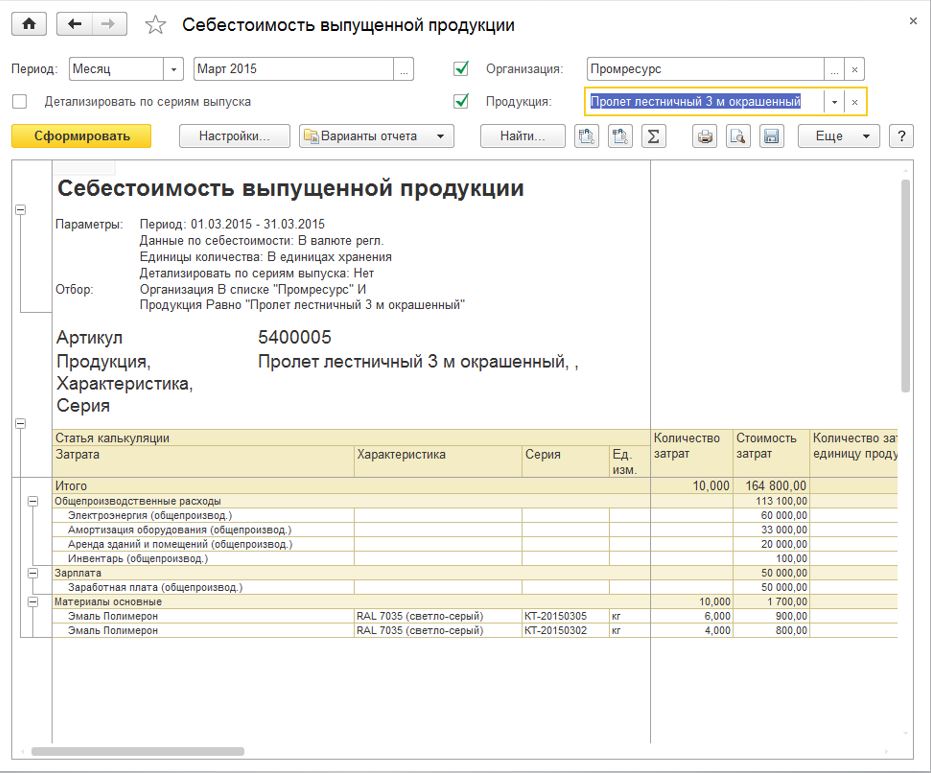
Task: Go to the home page icon
Action: tap(28, 24)
